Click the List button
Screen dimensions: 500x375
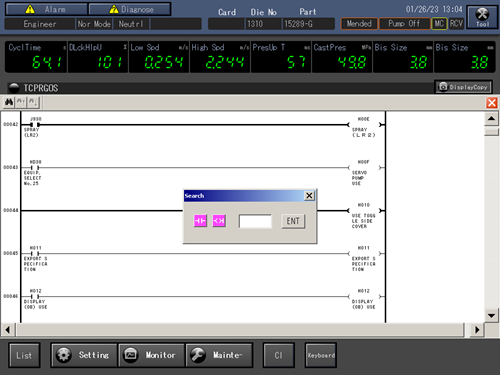tap(24, 355)
